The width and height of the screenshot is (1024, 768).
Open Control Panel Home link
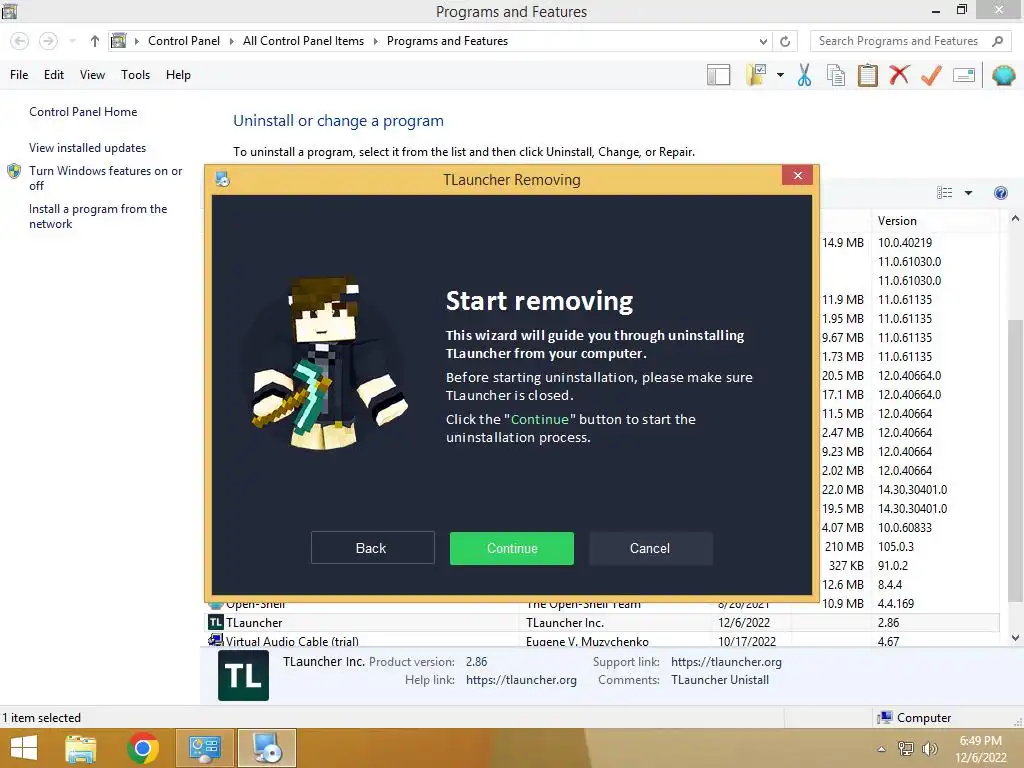click(83, 112)
